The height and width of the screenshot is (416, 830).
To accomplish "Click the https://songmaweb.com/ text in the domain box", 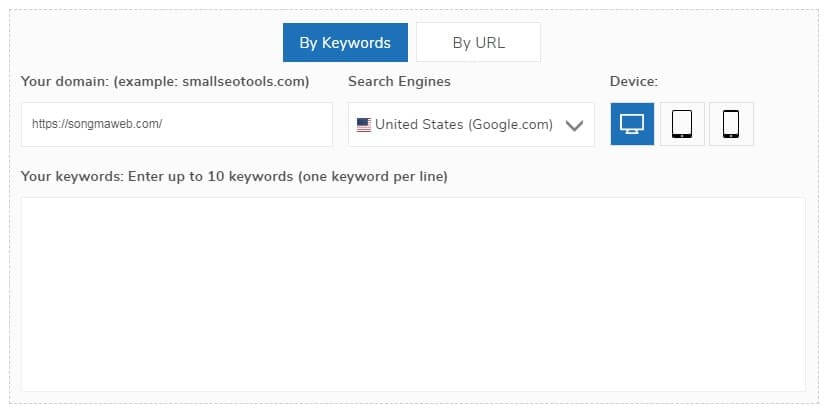I will click(97, 124).
